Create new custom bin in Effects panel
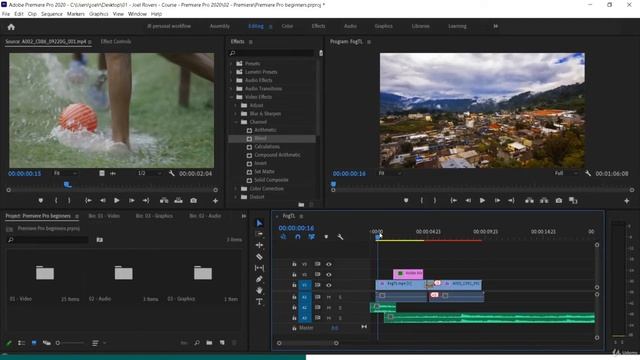Image resolution: width=640 pixels, height=360 pixels. (x=301, y=204)
